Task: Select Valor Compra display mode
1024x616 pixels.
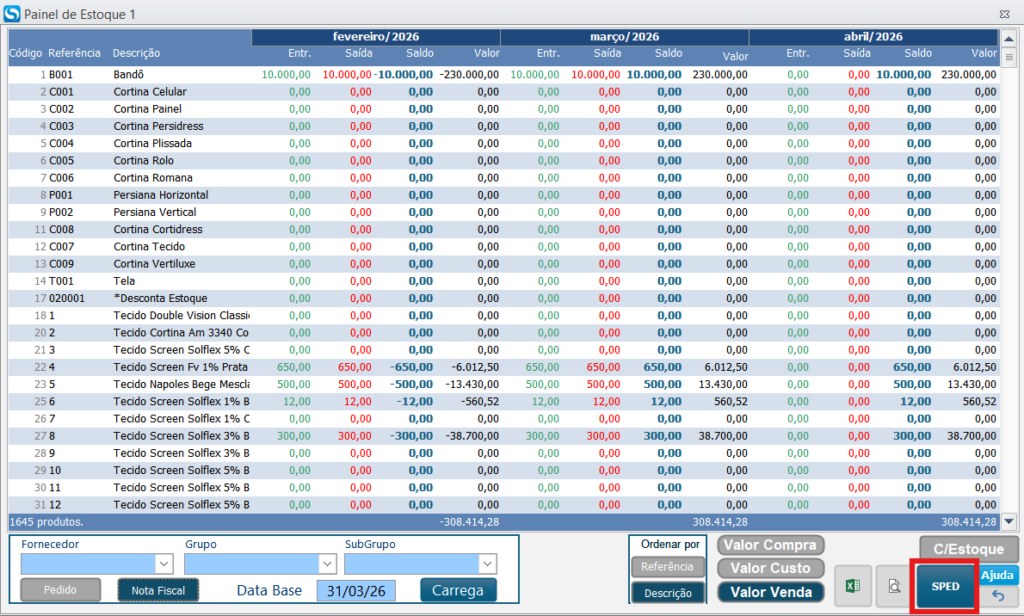Action: tap(770, 545)
